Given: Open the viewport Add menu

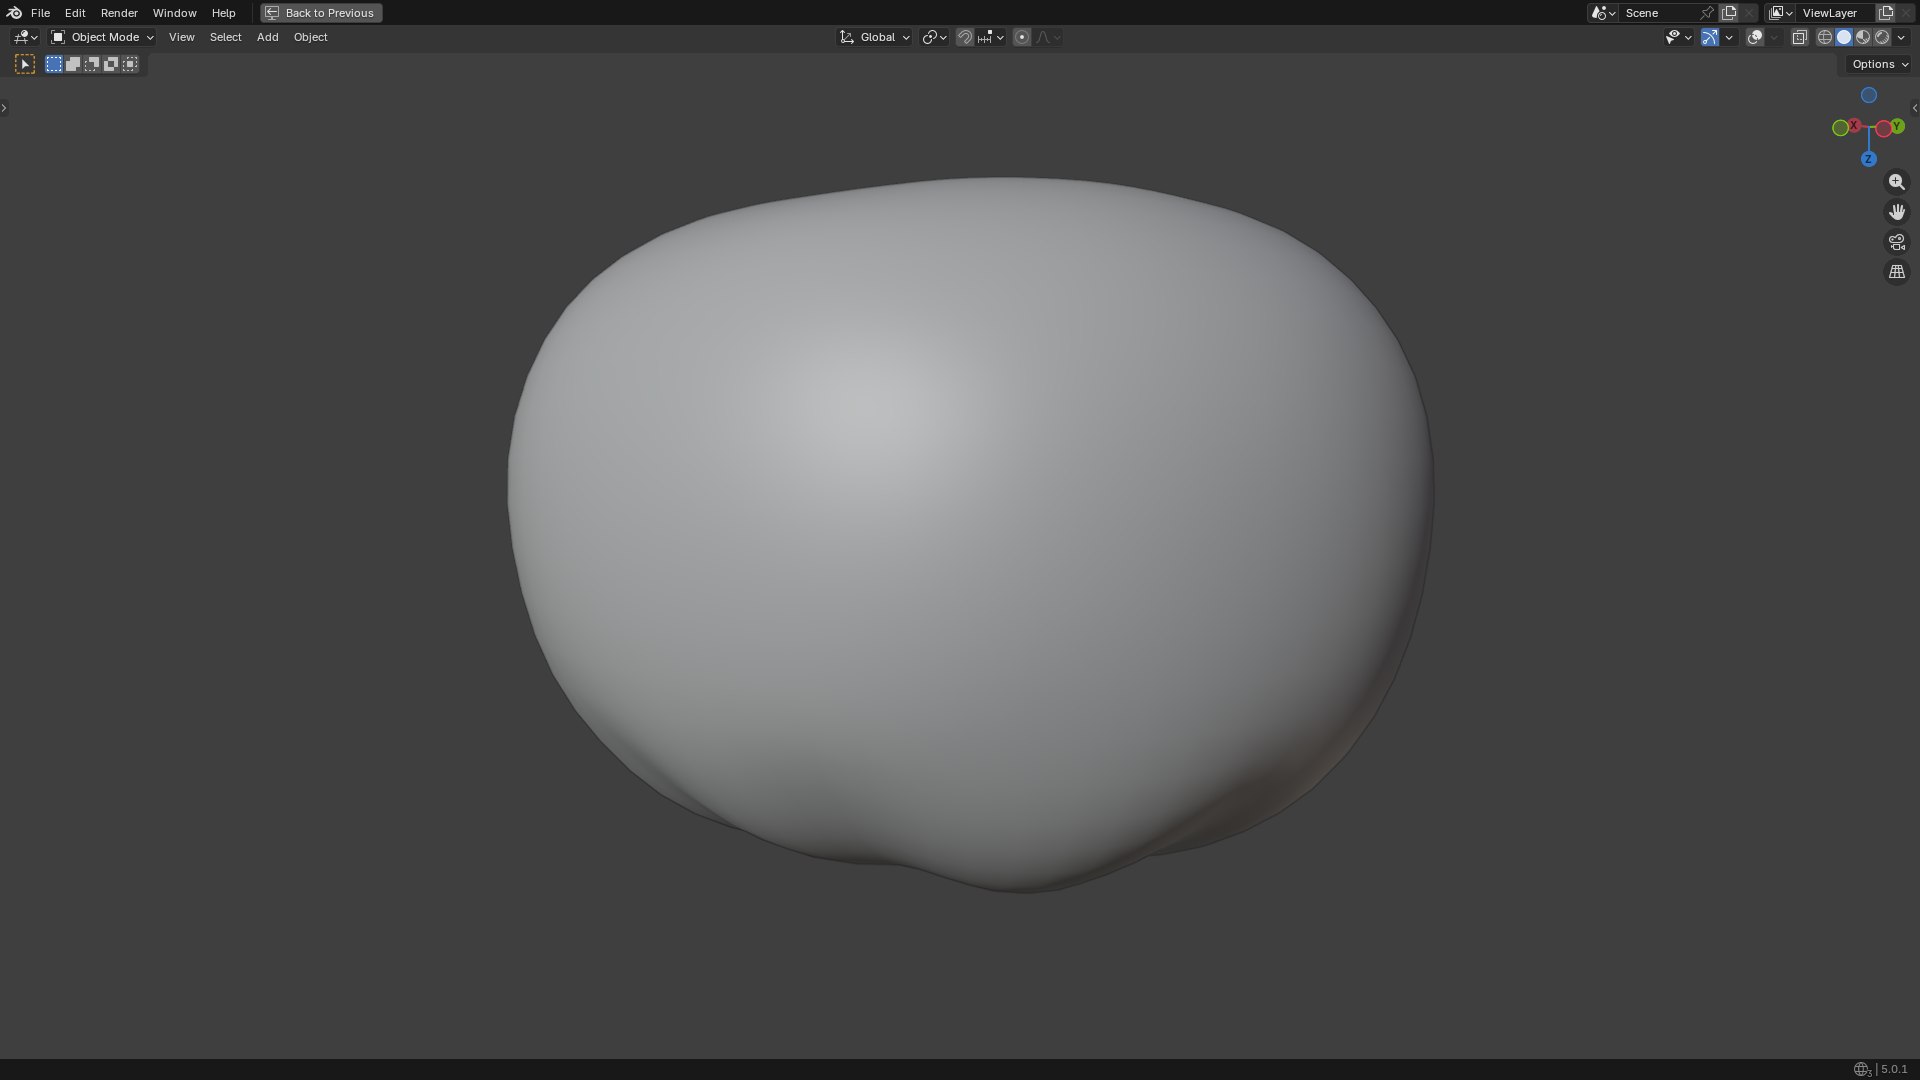Looking at the screenshot, I should pyautogui.click(x=267, y=37).
